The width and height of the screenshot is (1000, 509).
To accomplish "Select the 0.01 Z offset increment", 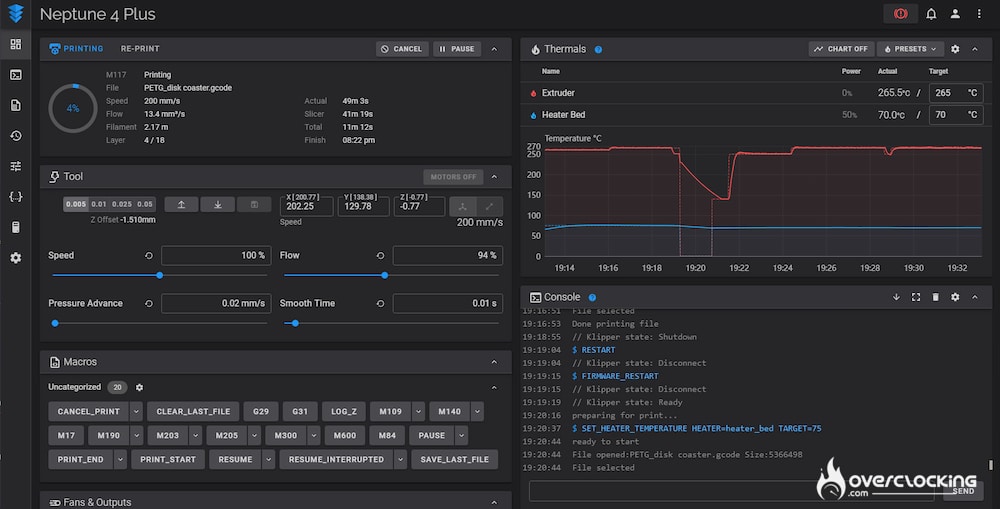I will click(x=99, y=204).
